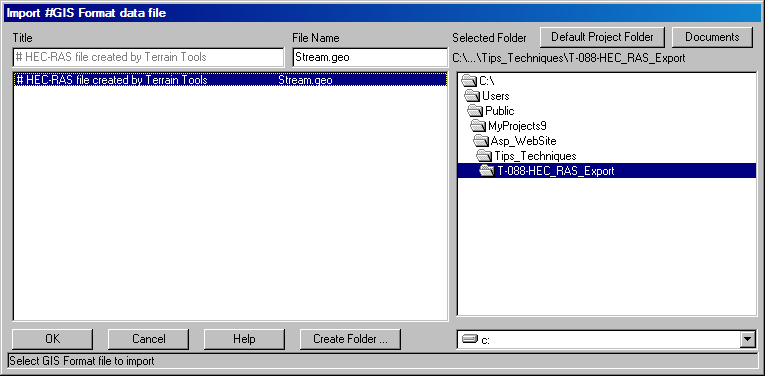Jump to Default Project Folder
Screen dimensions: 765x376
point(602,37)
